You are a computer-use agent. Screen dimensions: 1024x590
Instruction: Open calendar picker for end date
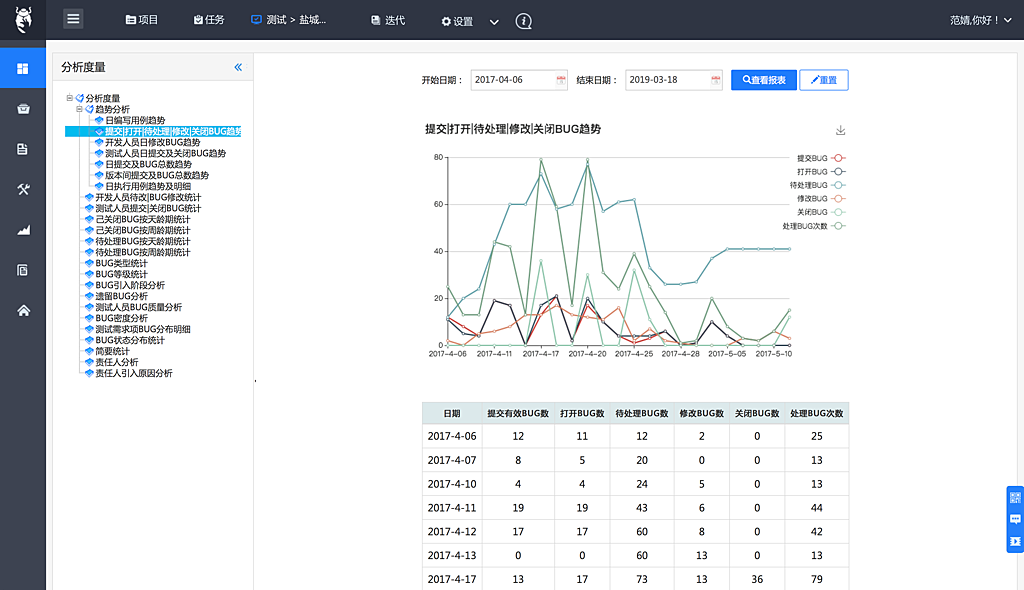(715, 80)
